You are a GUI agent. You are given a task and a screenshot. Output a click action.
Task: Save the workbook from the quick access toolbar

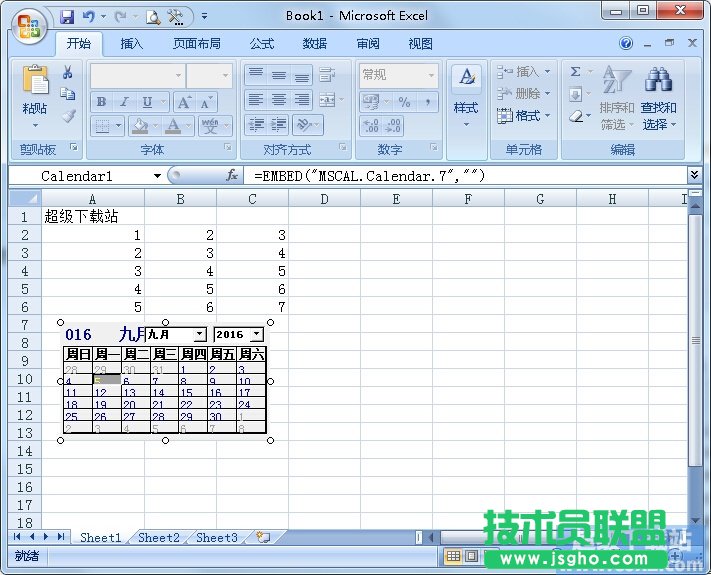67,17
